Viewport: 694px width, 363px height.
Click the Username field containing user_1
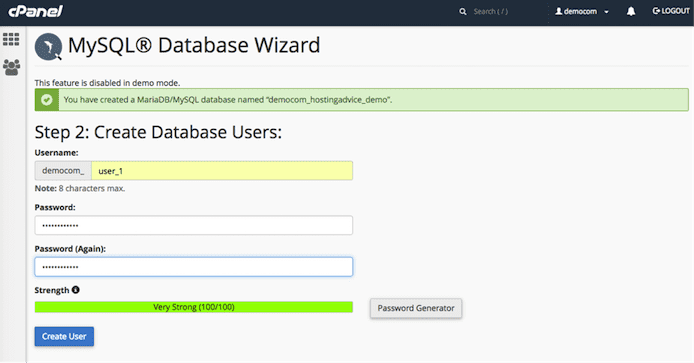(222, 170)
